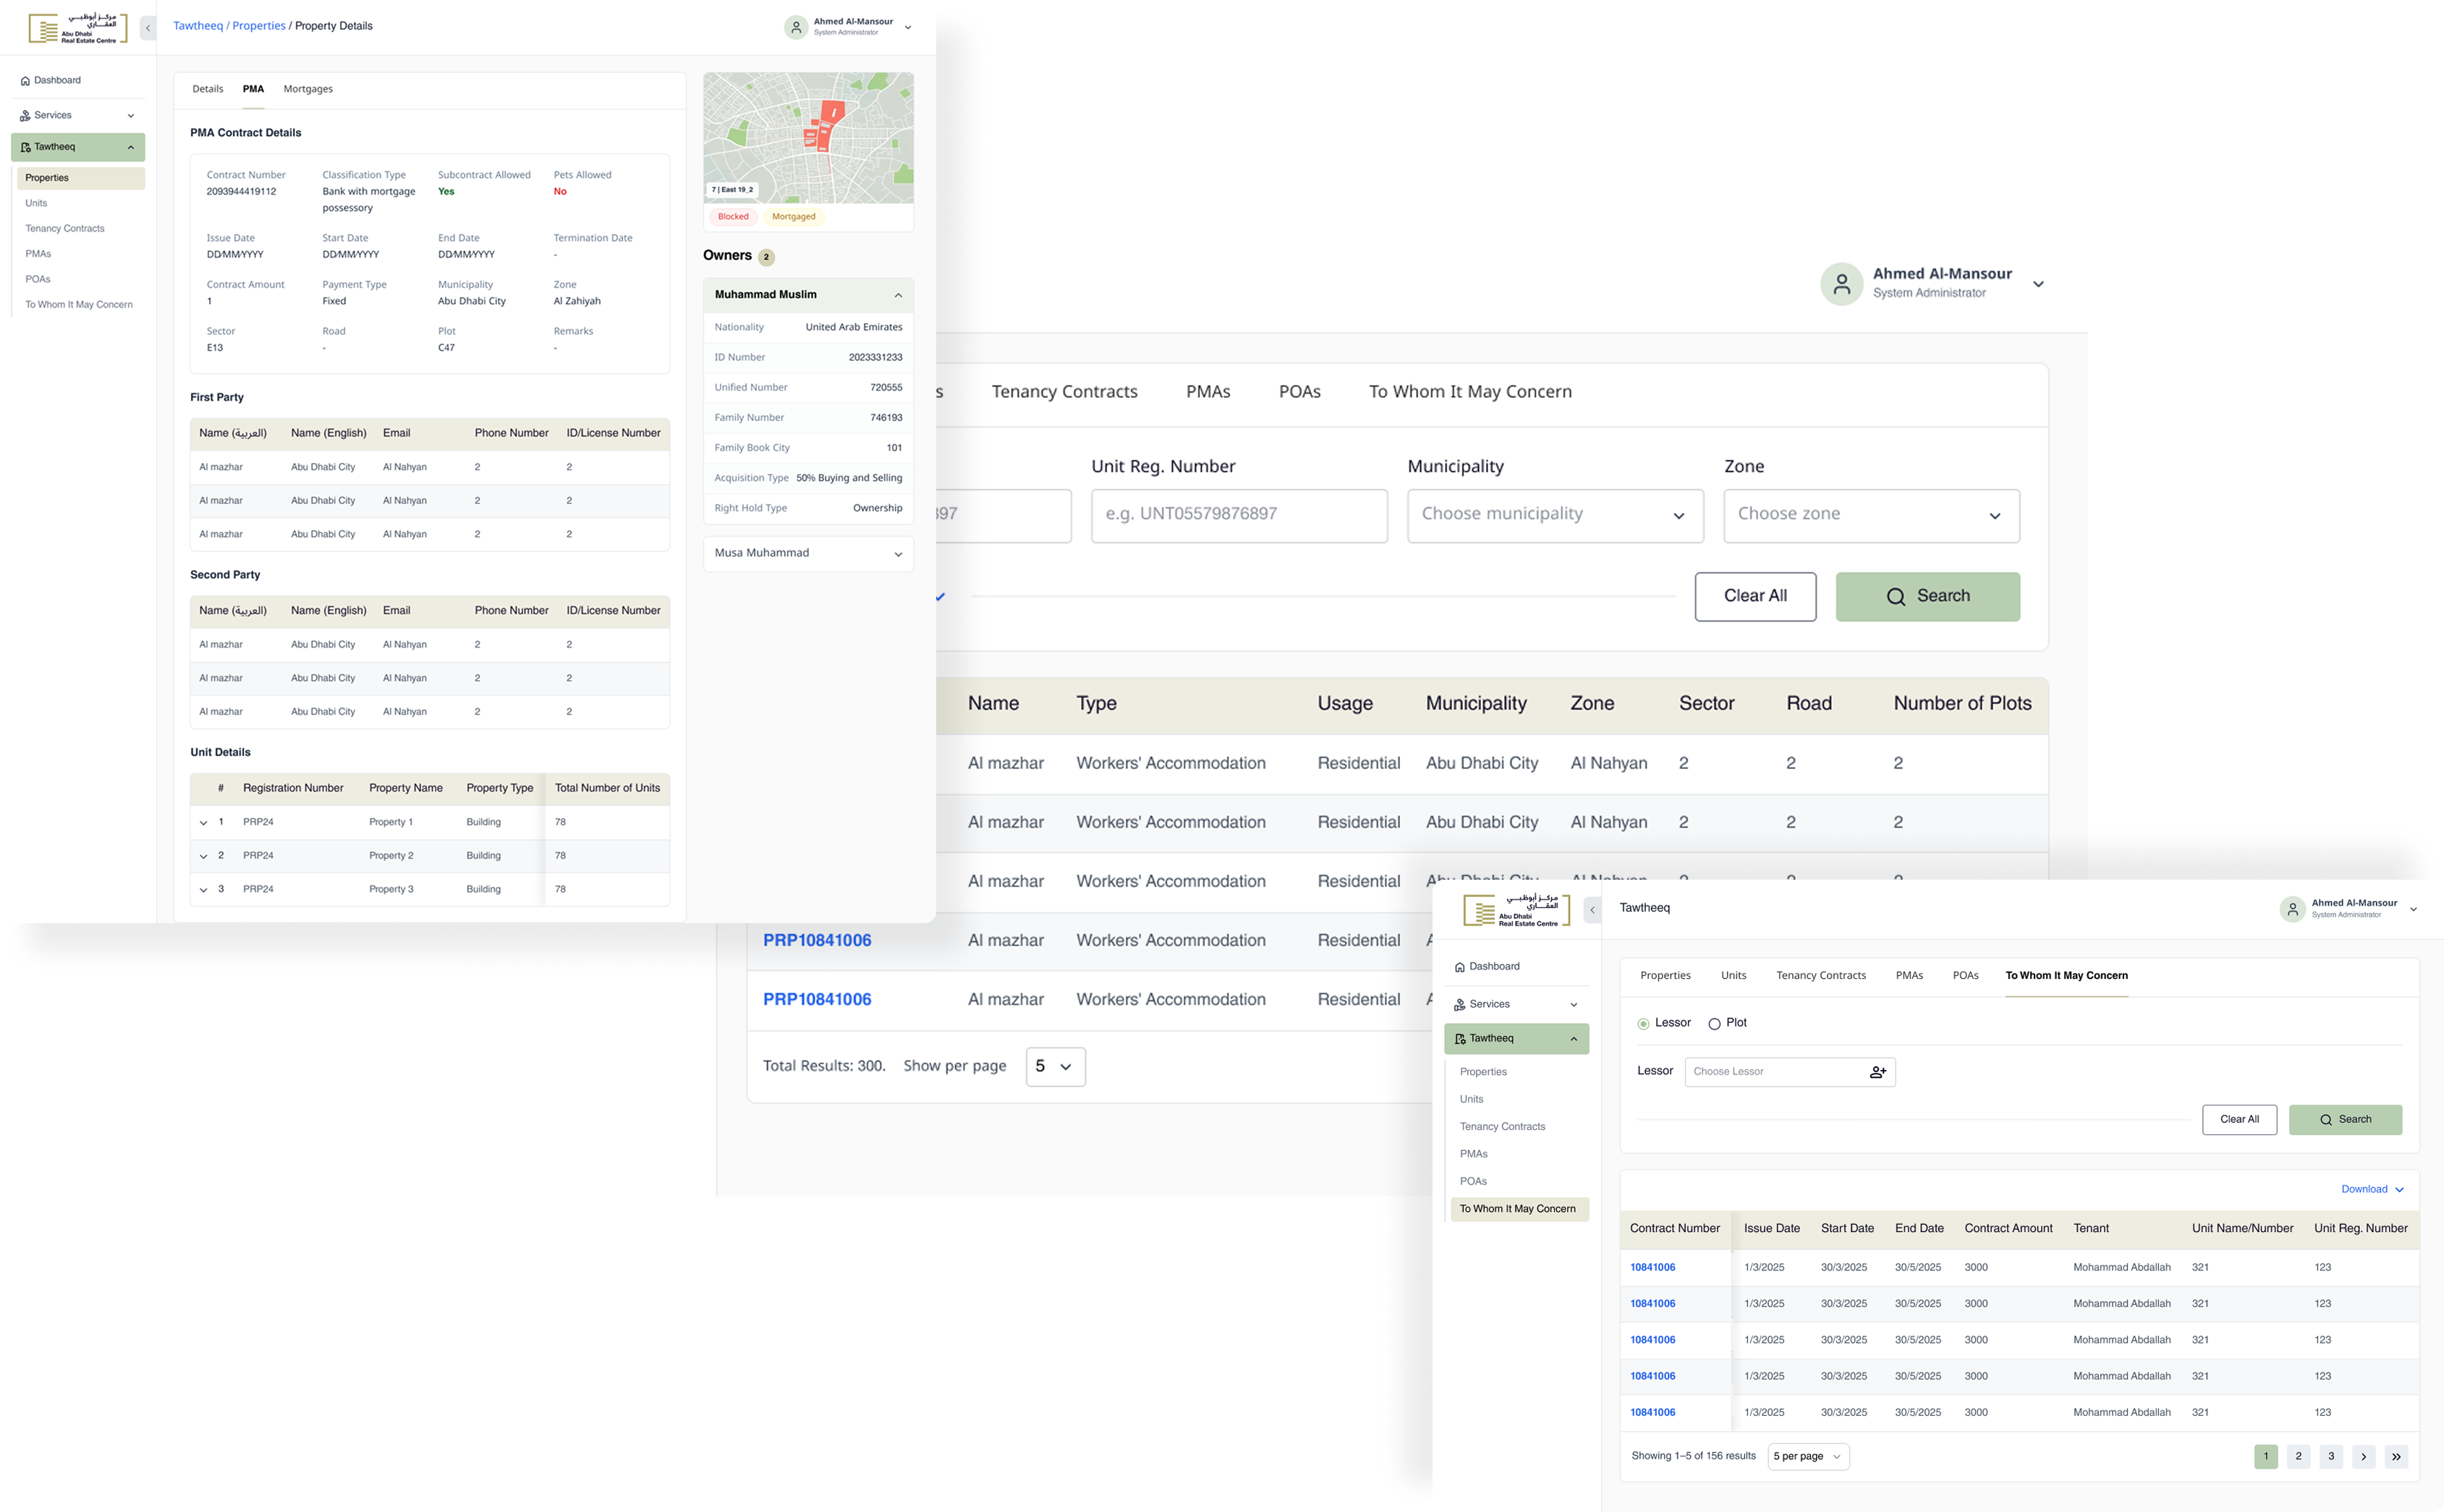The image size is (2444, 1512).
Task: Click user avatar icon in Property Details header
Action: pos(796,28)
